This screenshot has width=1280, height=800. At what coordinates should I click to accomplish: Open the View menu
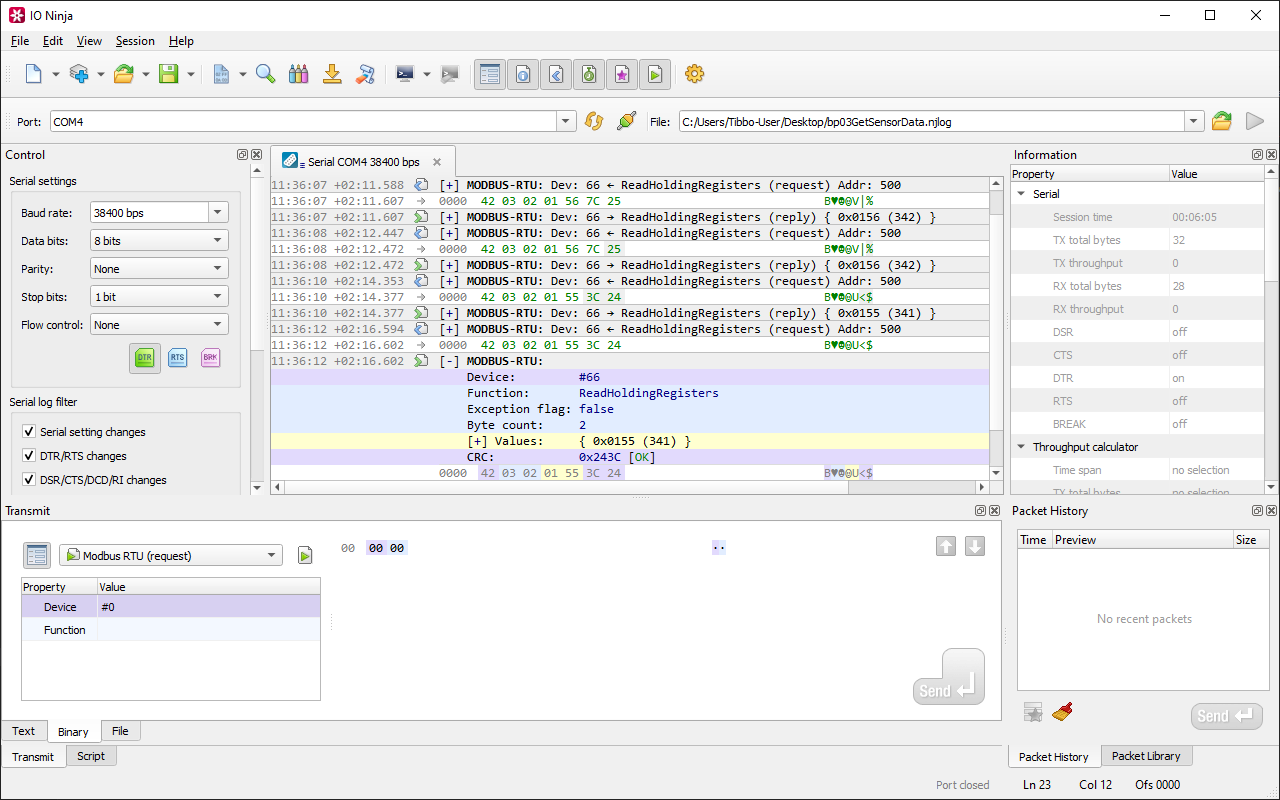(89, 41)
